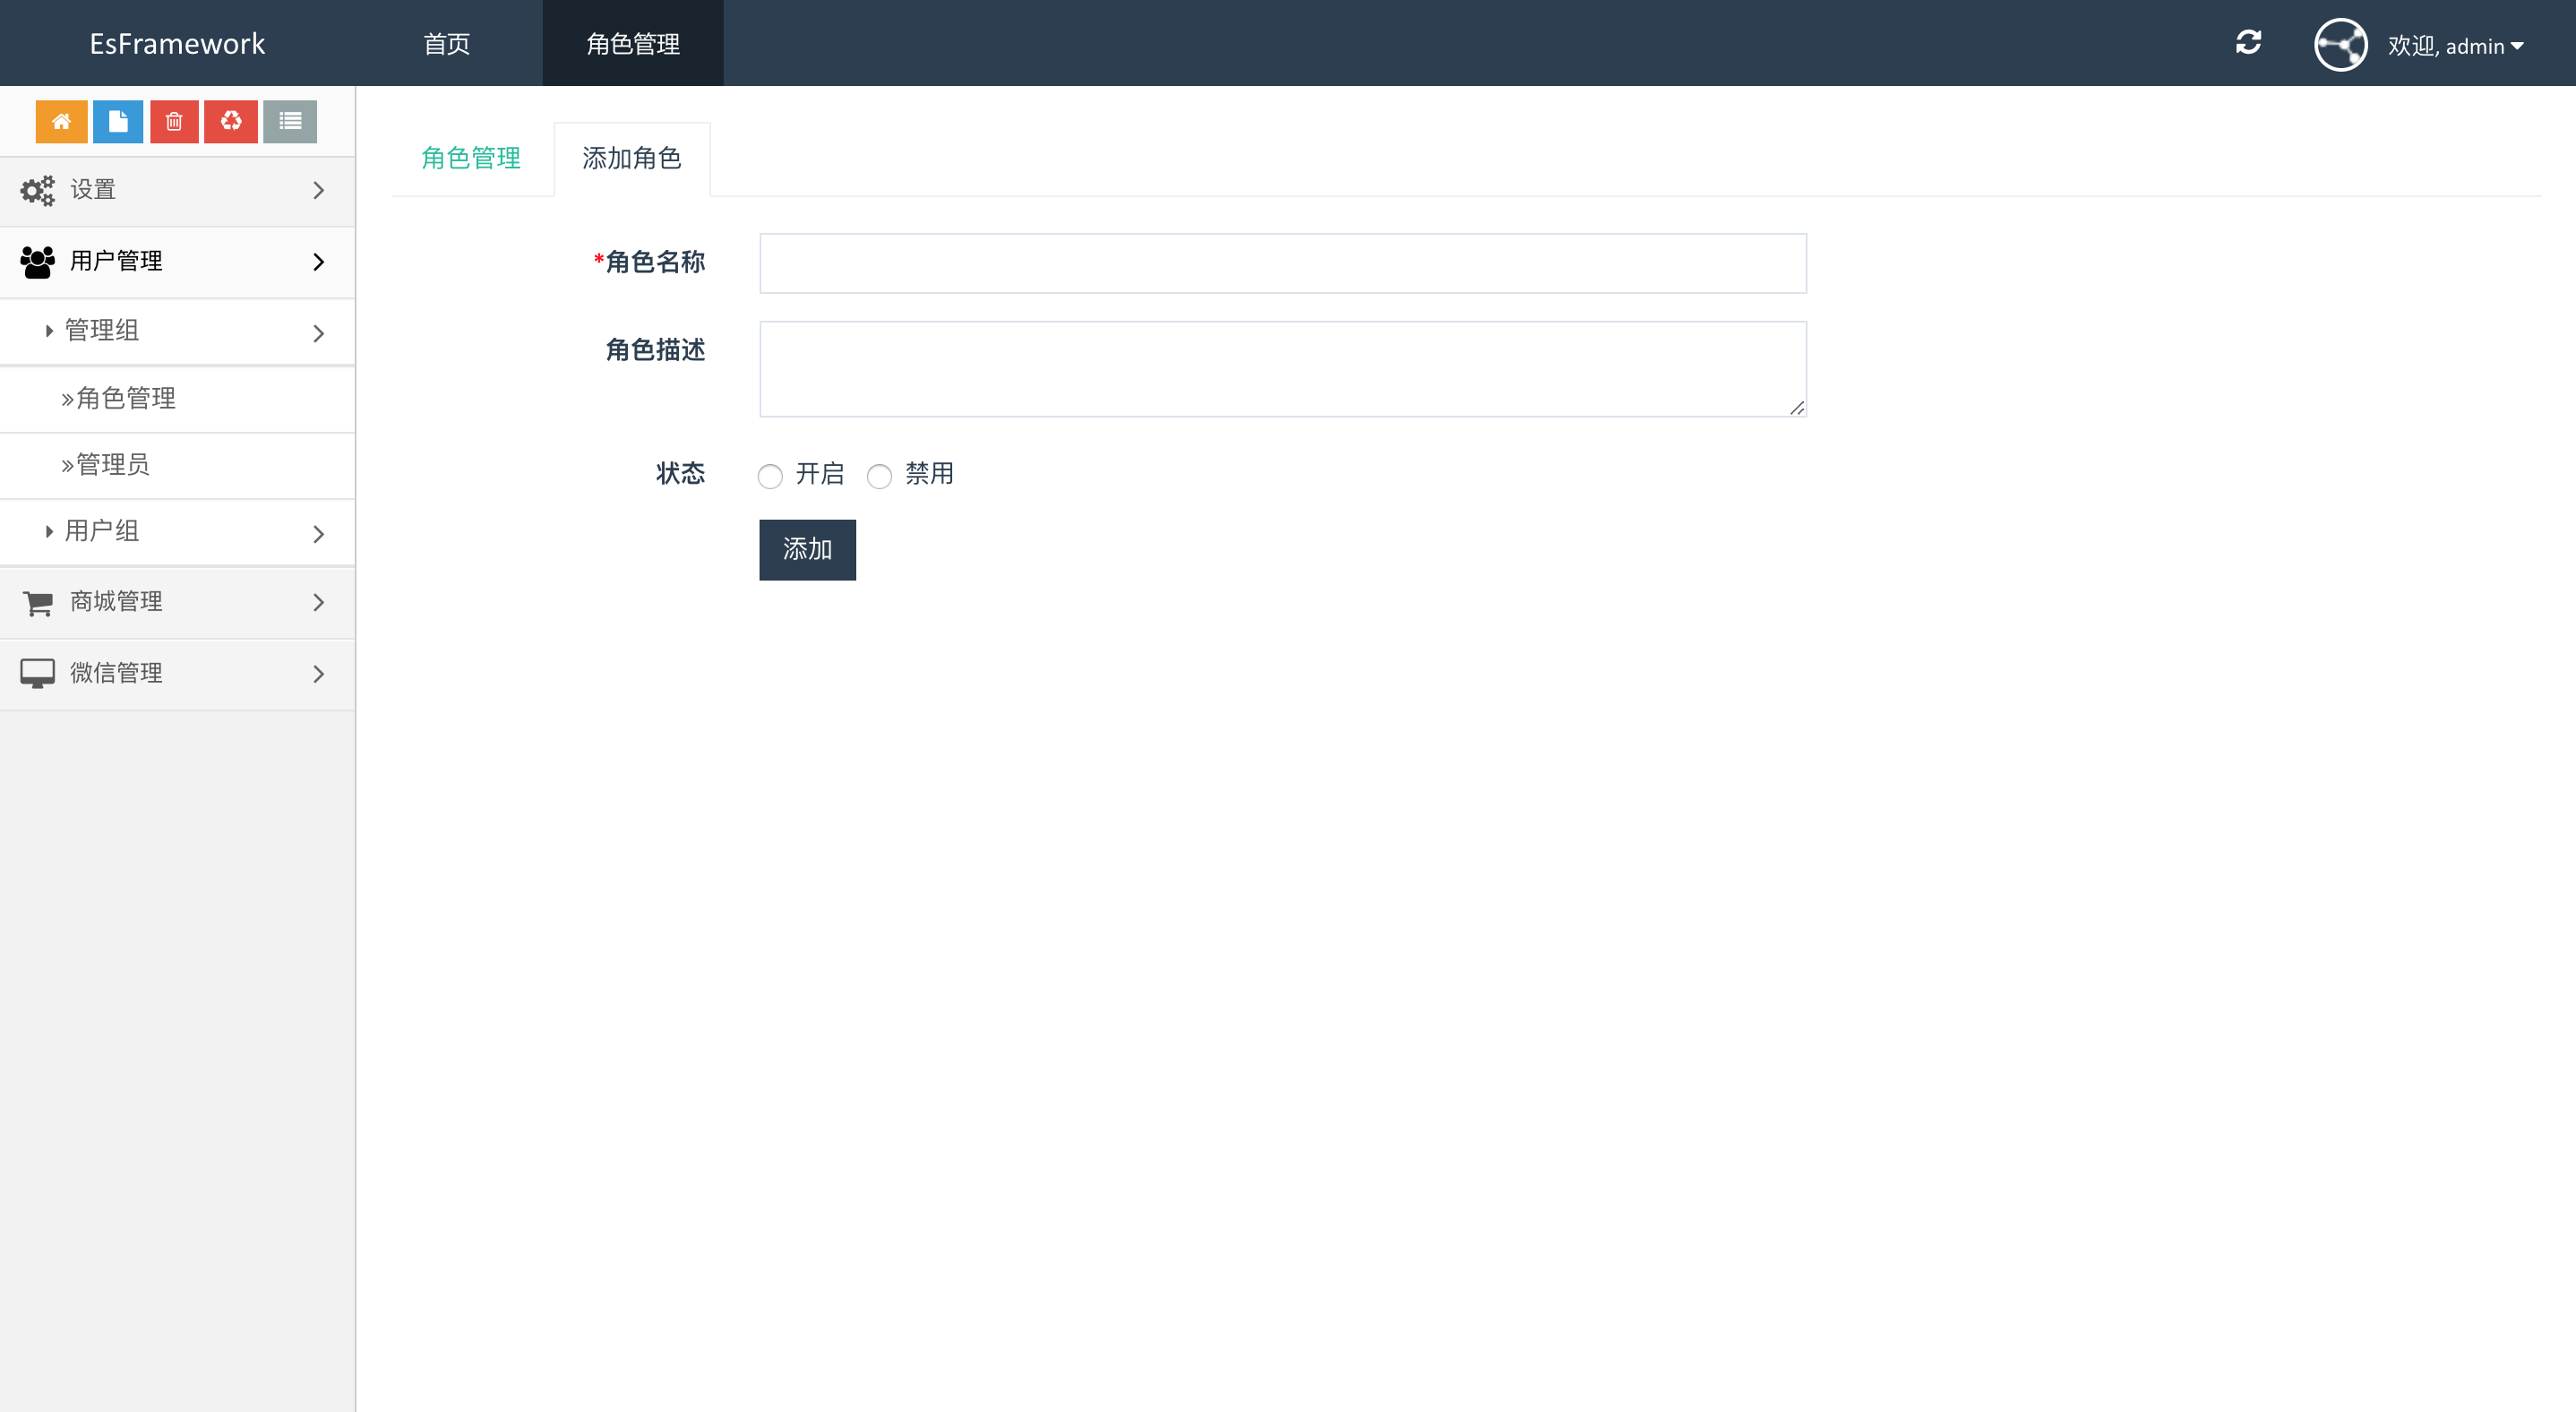Collapse the 管理组 submenu
The width and height of the screenshot is (2576, 1412).
point(177,331)
